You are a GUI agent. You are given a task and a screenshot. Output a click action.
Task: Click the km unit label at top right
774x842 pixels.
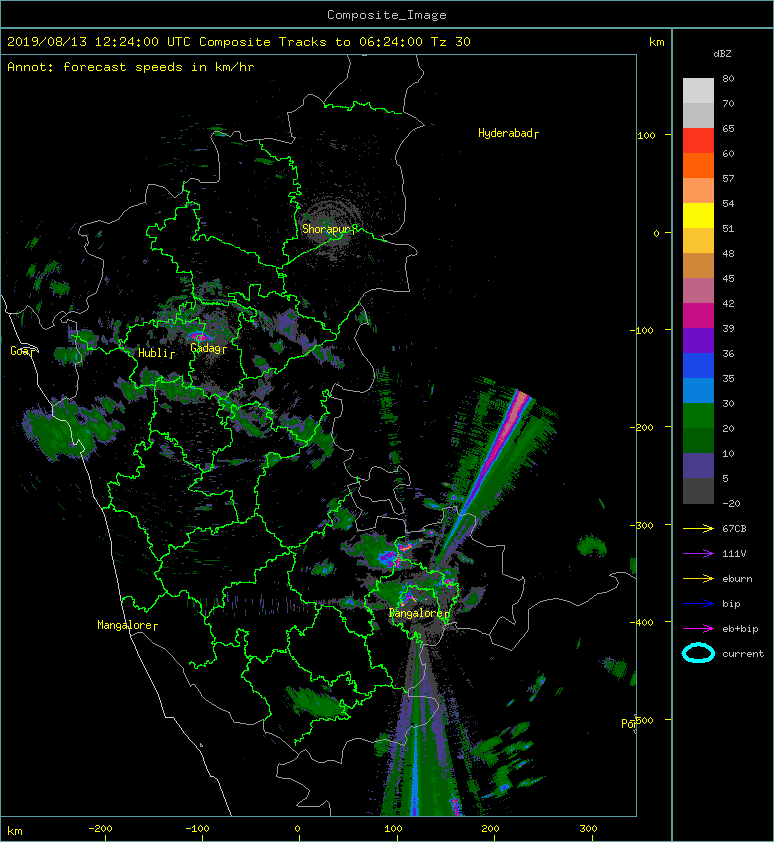tap(656, 42)
